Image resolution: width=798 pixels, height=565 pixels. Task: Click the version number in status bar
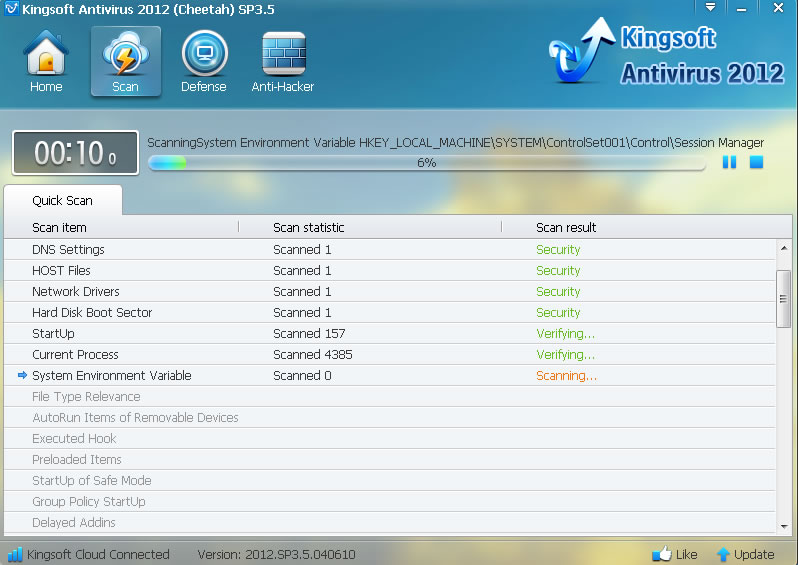[276, 554]
